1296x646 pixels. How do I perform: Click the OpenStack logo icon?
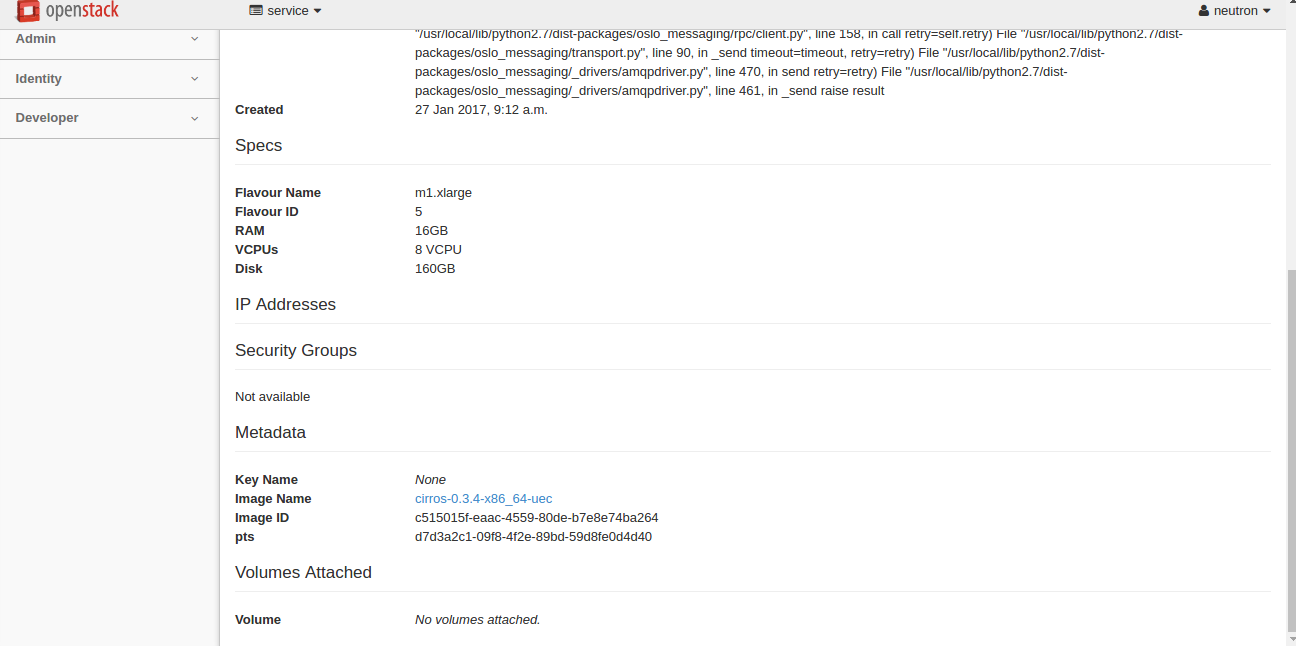point(28,11)
